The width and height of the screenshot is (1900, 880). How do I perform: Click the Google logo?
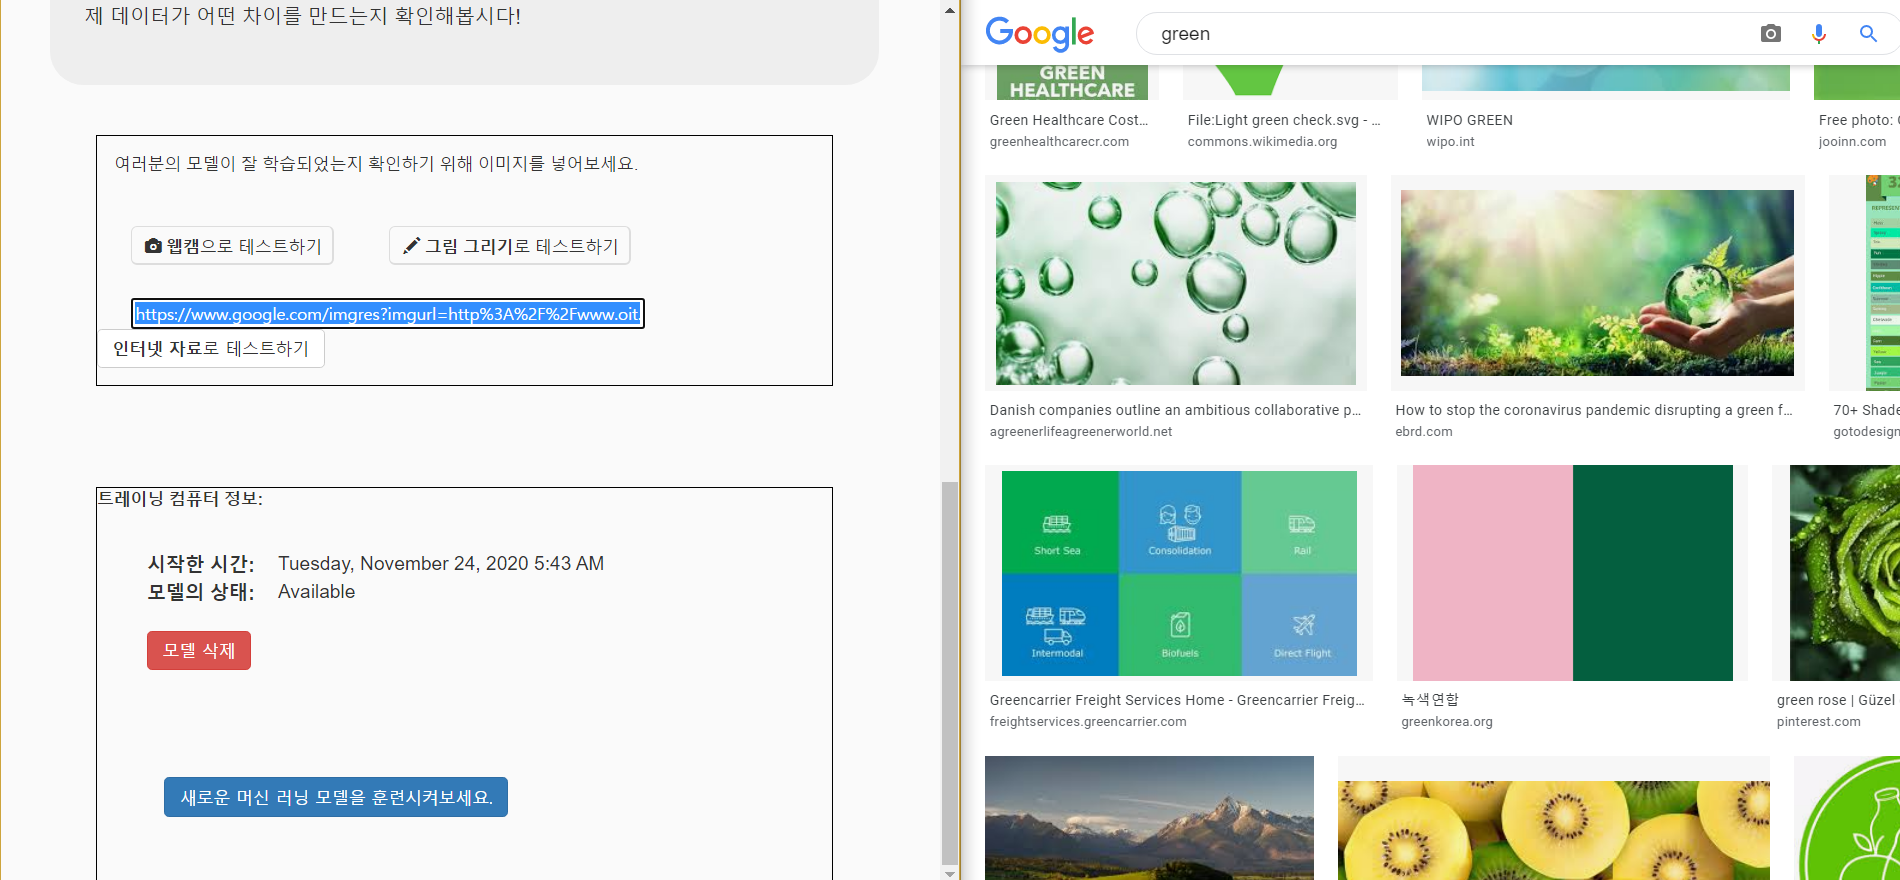coord(1039,33)
